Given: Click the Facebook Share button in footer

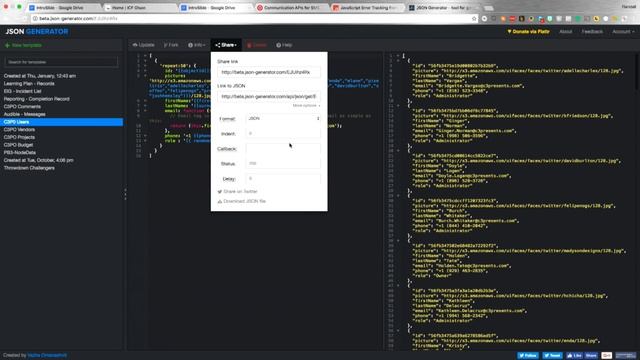Looking at the screenshot, I should point(591,356).
